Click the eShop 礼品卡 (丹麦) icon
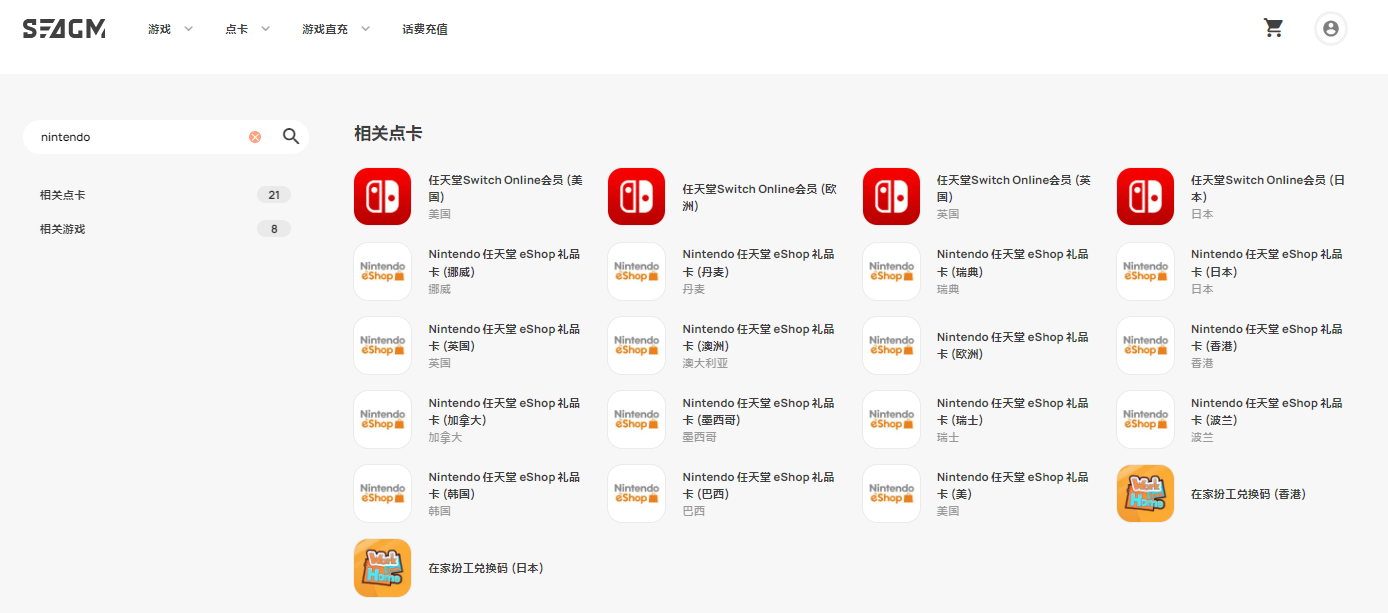Screen dimensions: 1388x613 (x=636, y=271)
